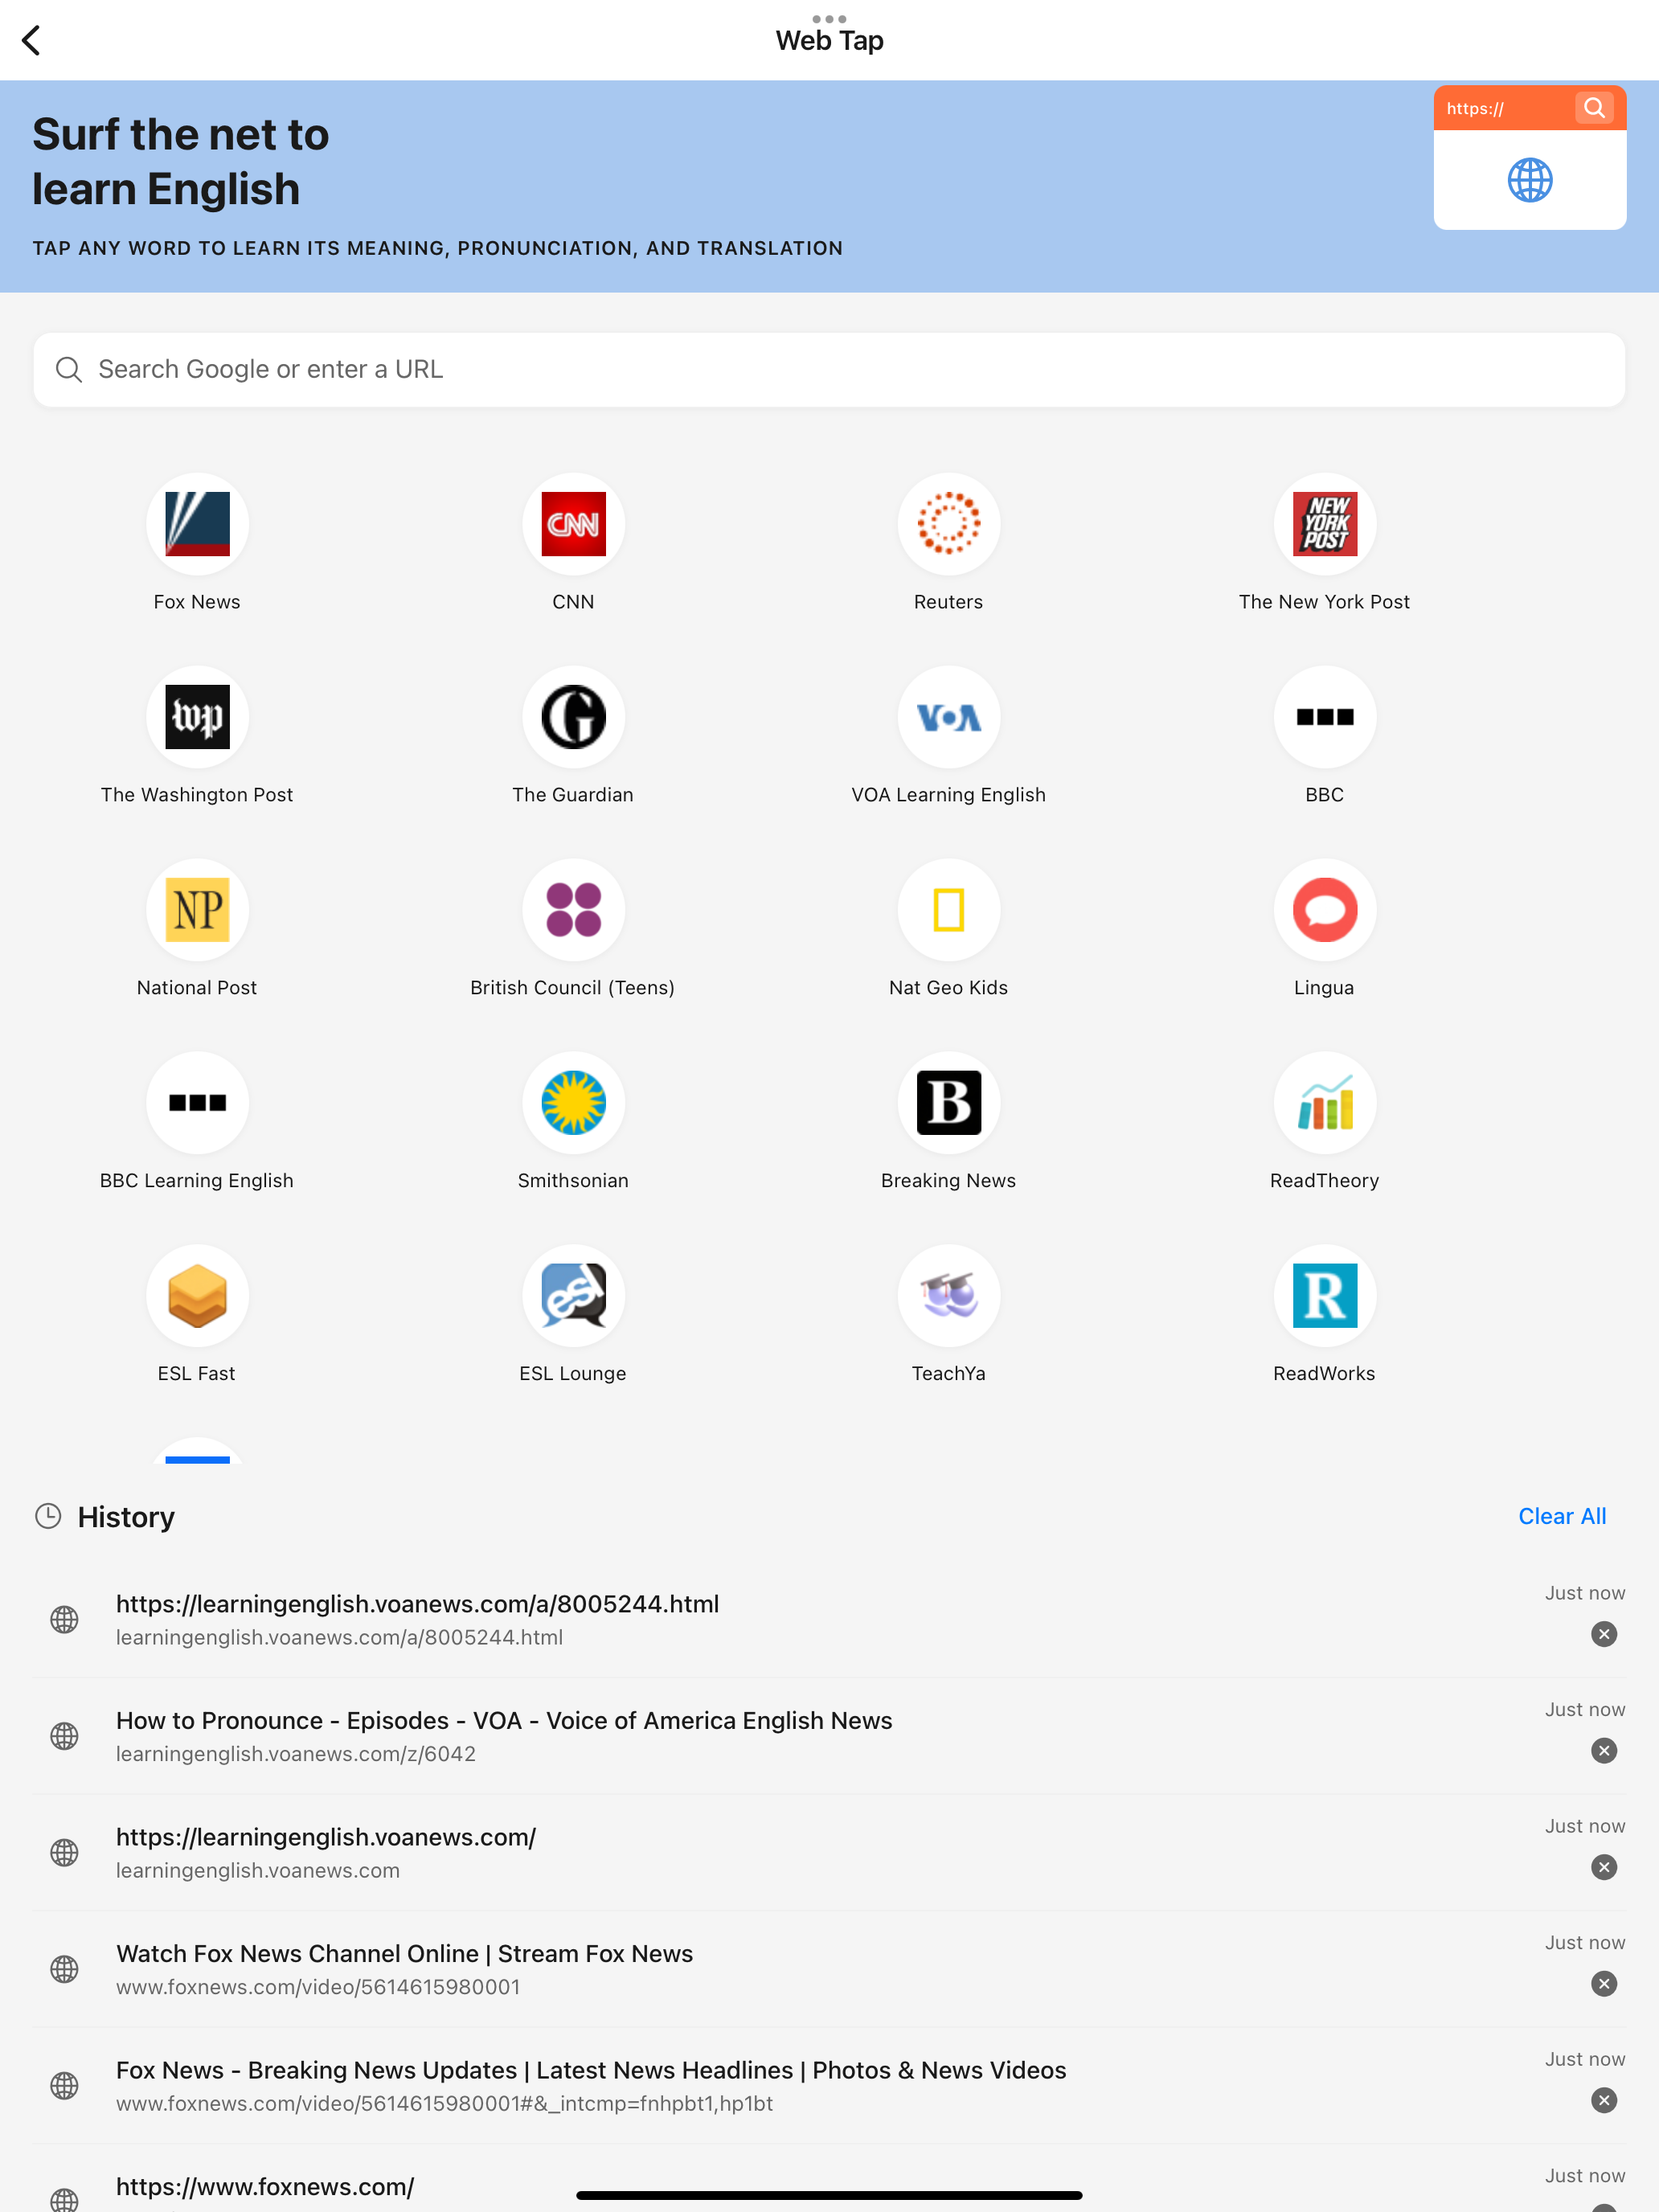Open the ESL Lounge icon
Screen dimensions: 1659x2212
click(573, 1296)
